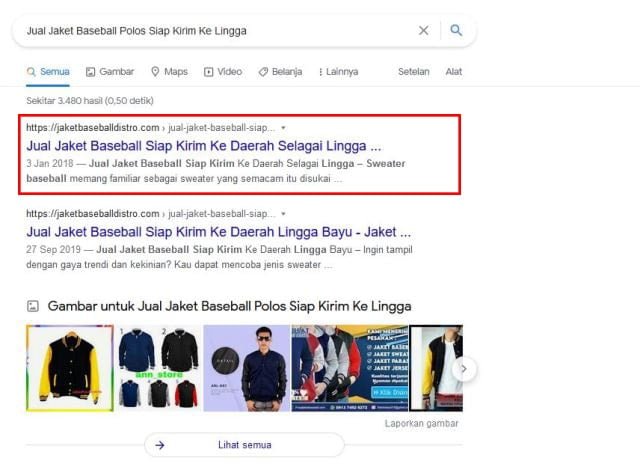Viewport: 640px width, 464px height.
Task: Open Setelan settings menu
Action: (x=413, y=72)
